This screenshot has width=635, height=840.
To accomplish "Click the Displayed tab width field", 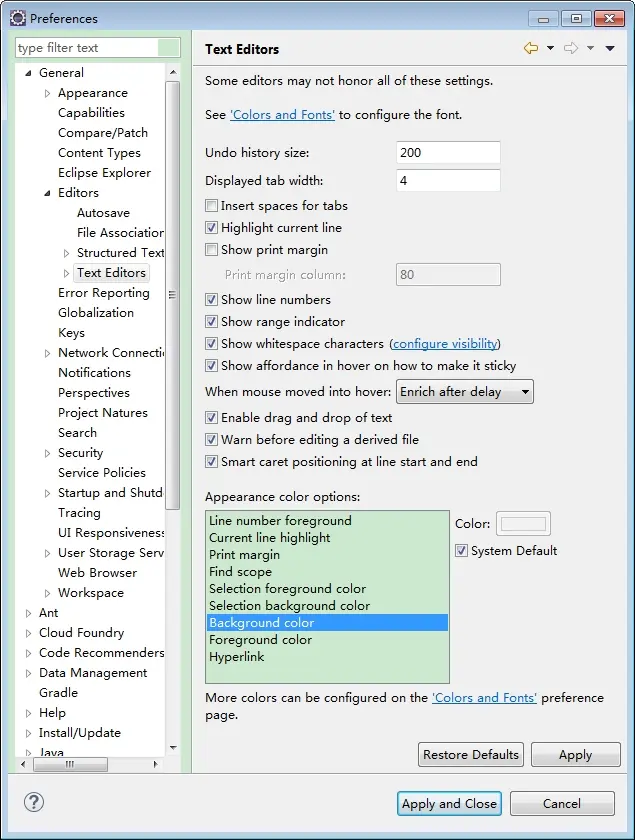I will pos(448,181).
